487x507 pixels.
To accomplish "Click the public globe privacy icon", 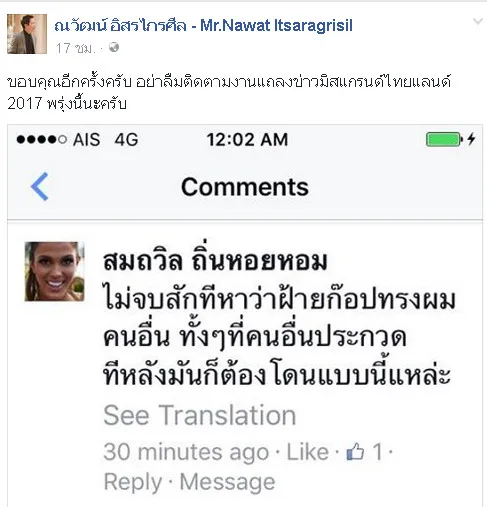I will point(114,47).
